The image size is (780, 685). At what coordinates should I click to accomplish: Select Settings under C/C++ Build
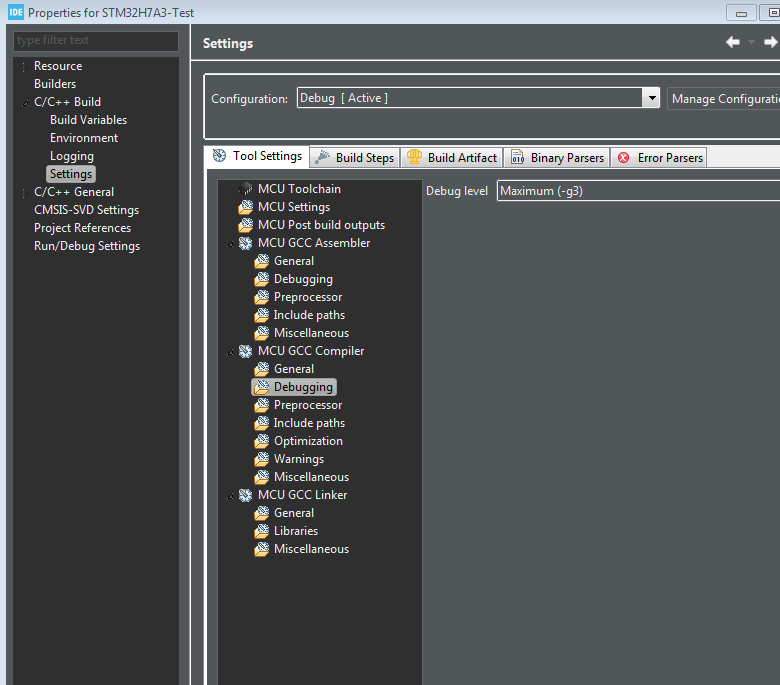[71, 174]
